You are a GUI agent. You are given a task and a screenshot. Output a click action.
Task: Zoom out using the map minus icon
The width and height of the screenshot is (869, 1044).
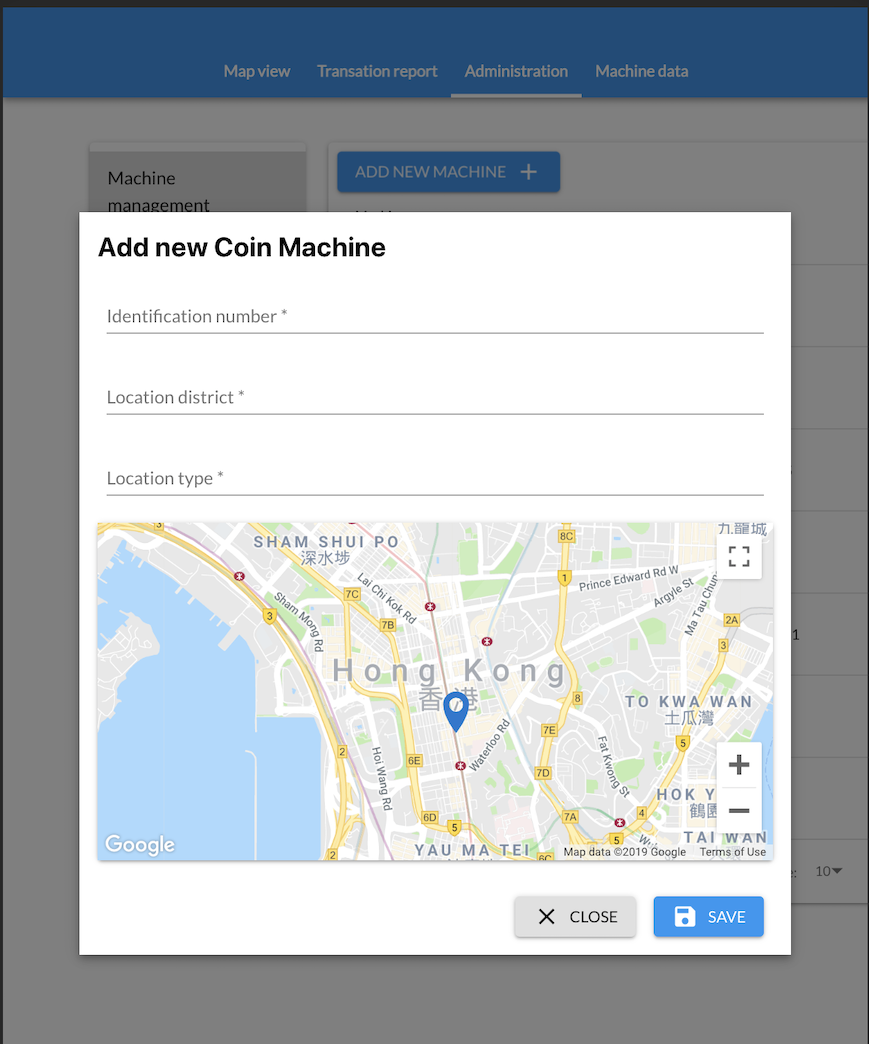pos(738,811)
